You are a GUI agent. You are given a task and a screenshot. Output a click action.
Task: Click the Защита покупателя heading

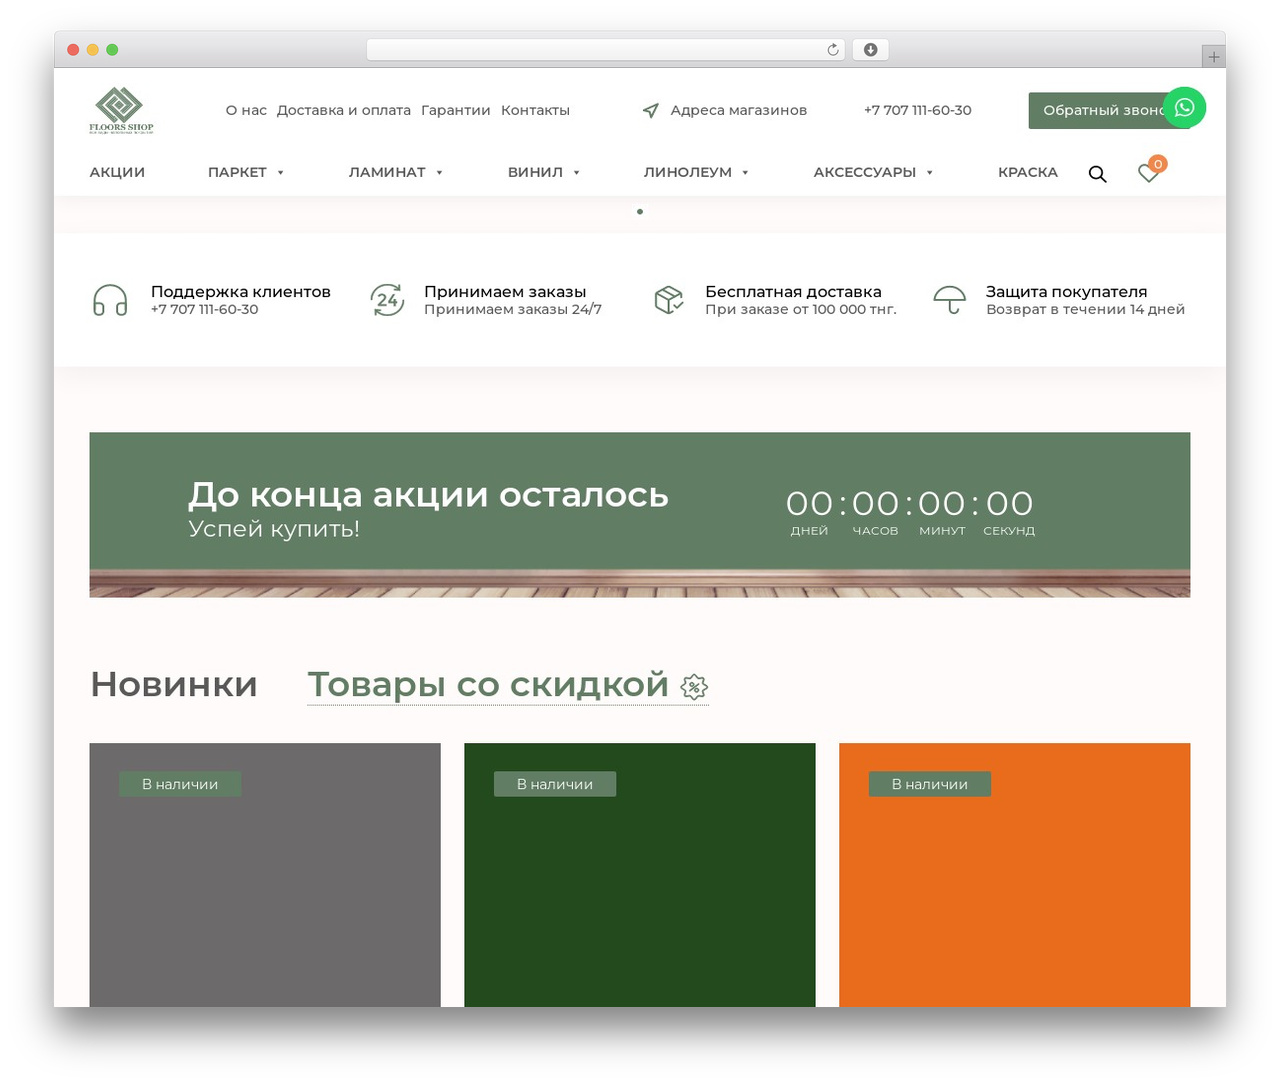coord(1066,291)
